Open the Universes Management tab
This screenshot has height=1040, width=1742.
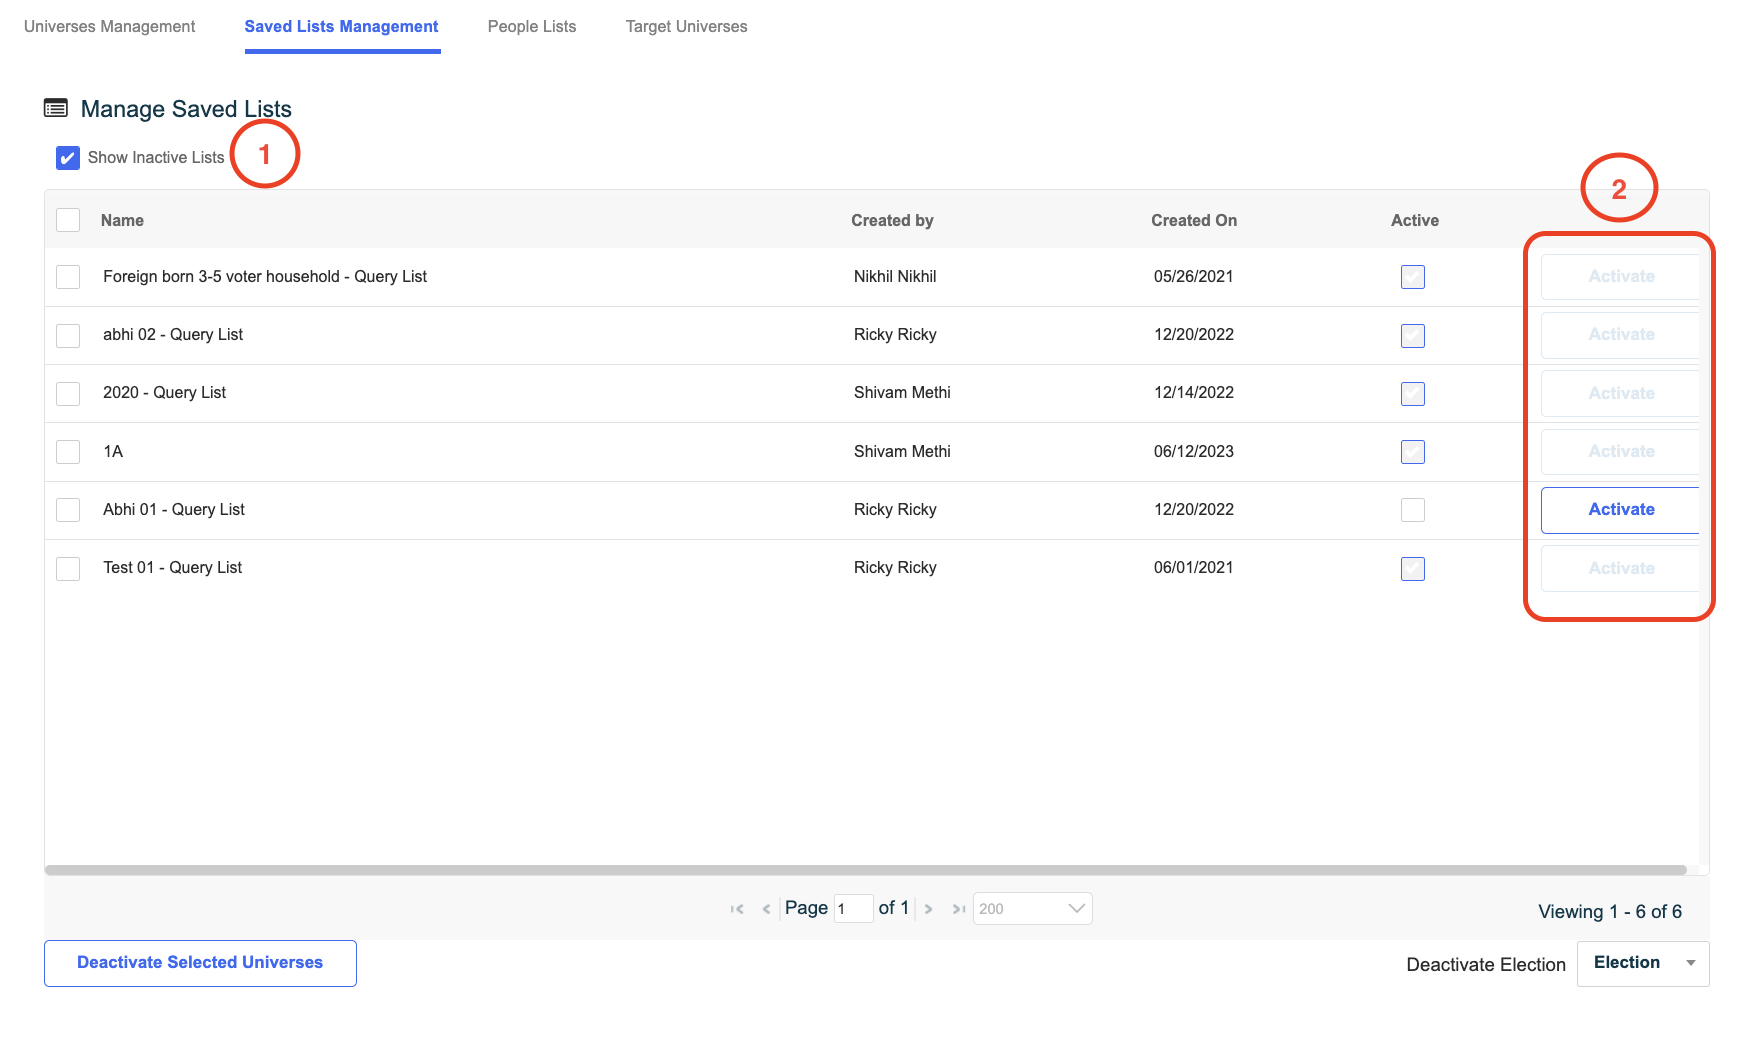coord(110,27)
